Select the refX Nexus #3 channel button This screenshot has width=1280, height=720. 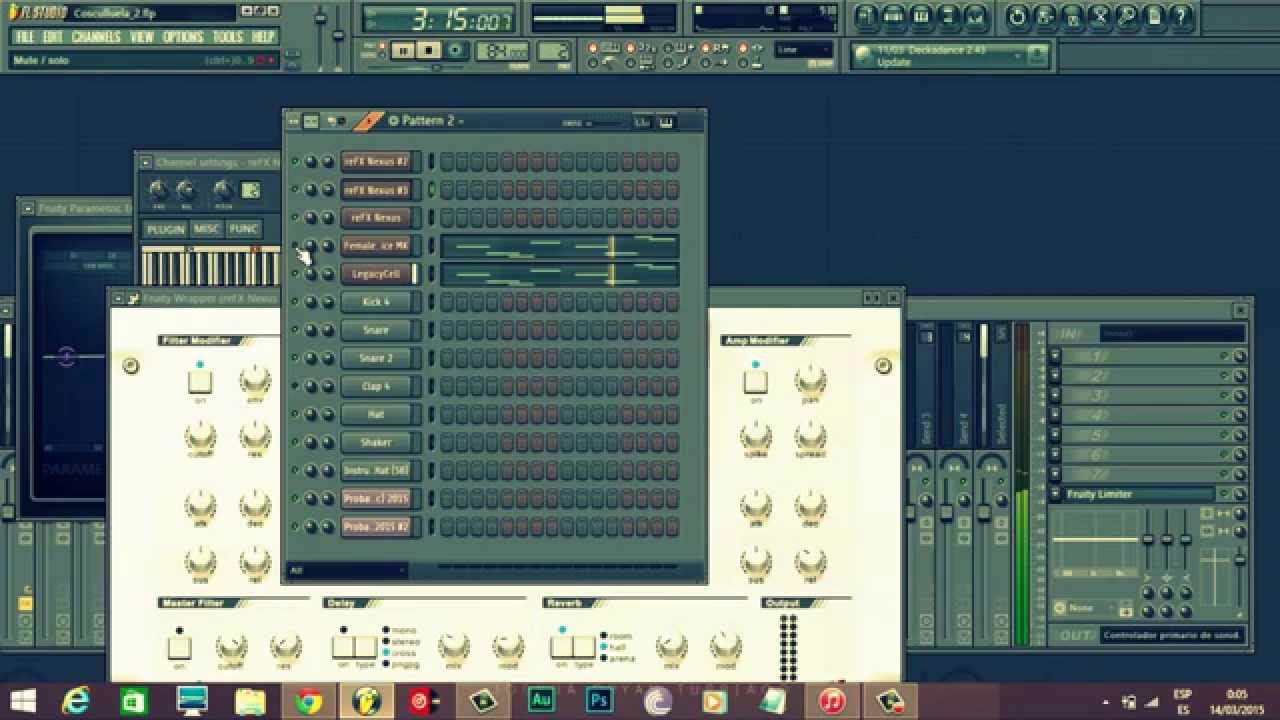378,190
